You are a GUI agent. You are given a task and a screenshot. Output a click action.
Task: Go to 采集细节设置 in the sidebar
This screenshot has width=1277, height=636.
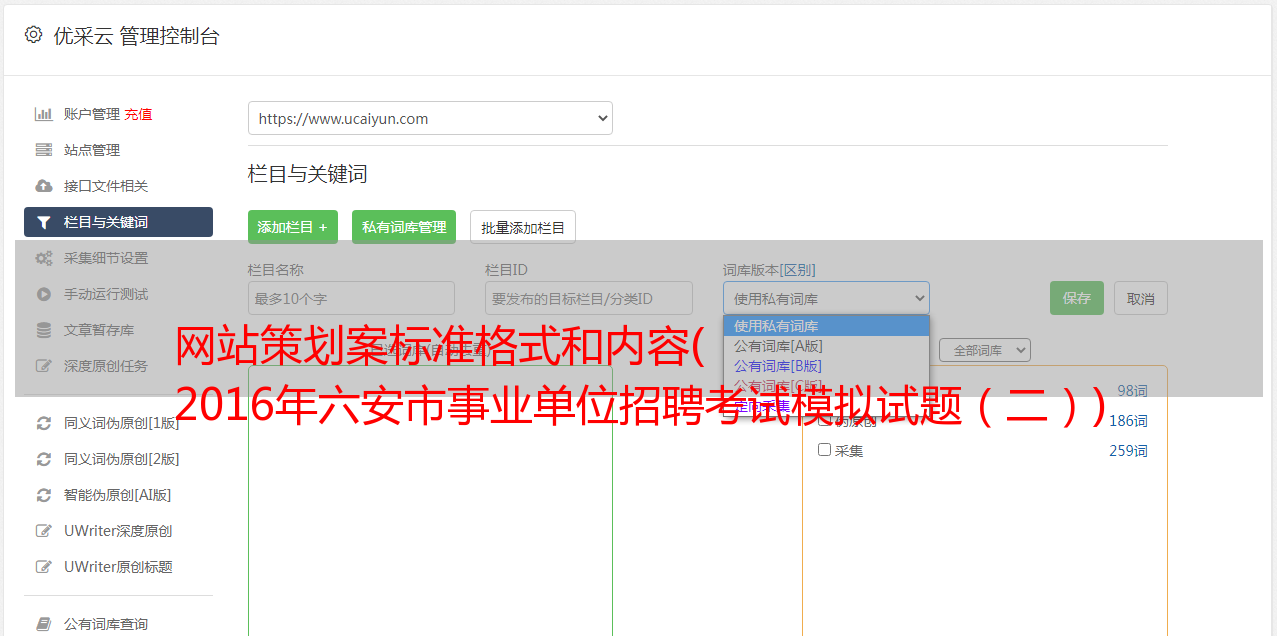coord(106,258)
